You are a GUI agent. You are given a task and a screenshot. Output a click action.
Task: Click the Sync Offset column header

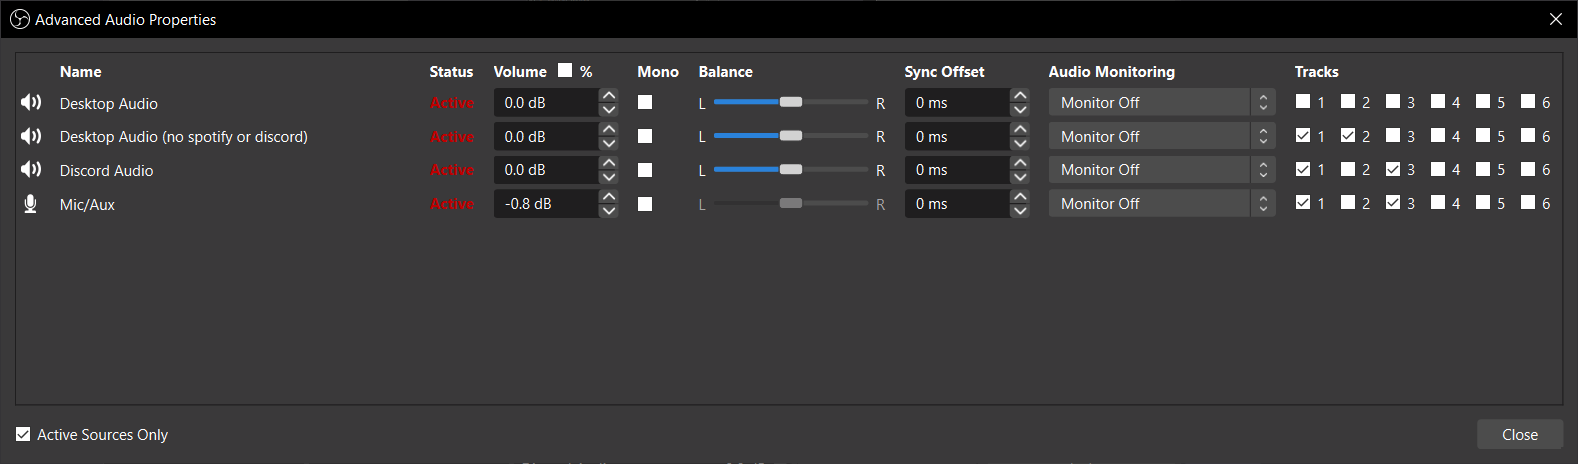tap(945, 72)
